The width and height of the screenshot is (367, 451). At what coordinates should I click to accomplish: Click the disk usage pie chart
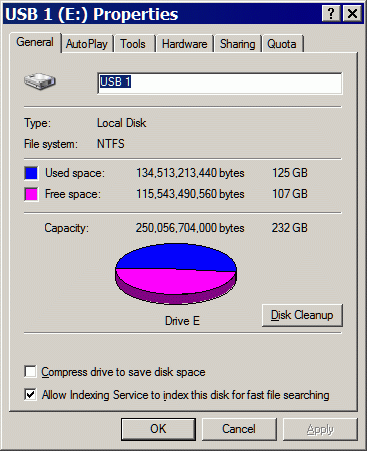click(x=176, y=273)
